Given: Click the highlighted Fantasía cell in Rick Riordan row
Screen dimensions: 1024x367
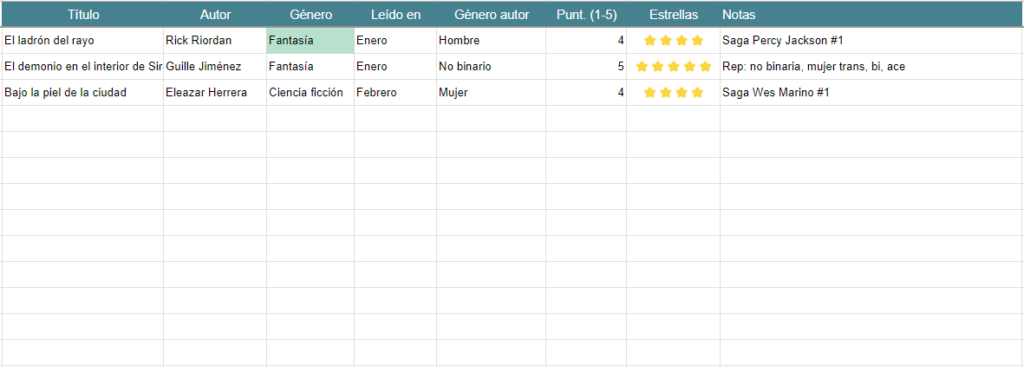Looking at the screenshot, I should pos(310,40).
